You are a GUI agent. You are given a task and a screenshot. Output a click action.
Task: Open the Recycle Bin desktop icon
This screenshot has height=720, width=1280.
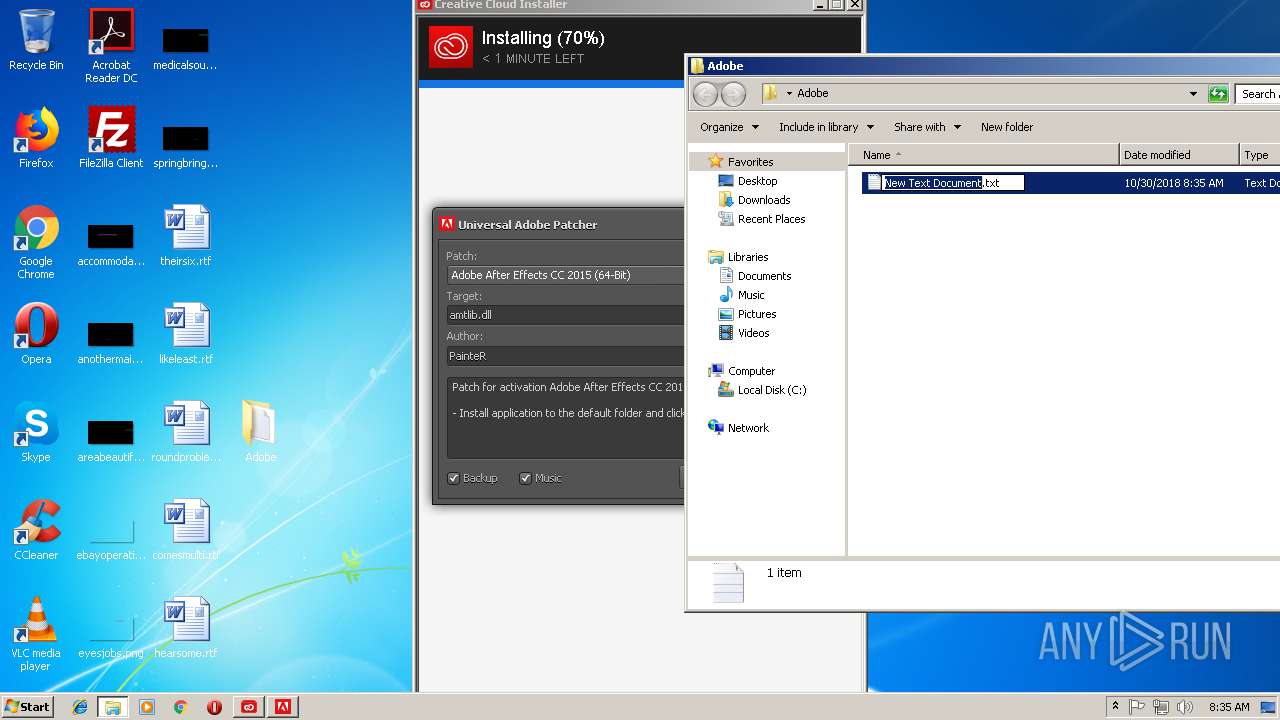coord(36,40)
